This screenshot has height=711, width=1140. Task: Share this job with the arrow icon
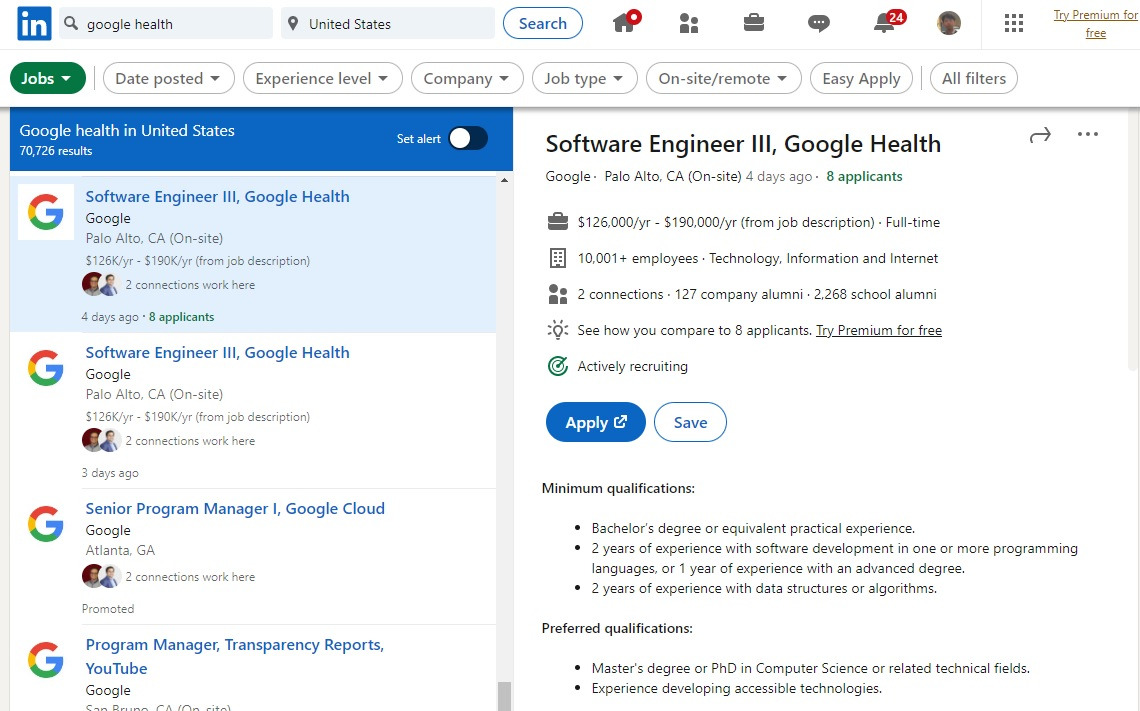pyautogui.click(x=1040, y=135)
